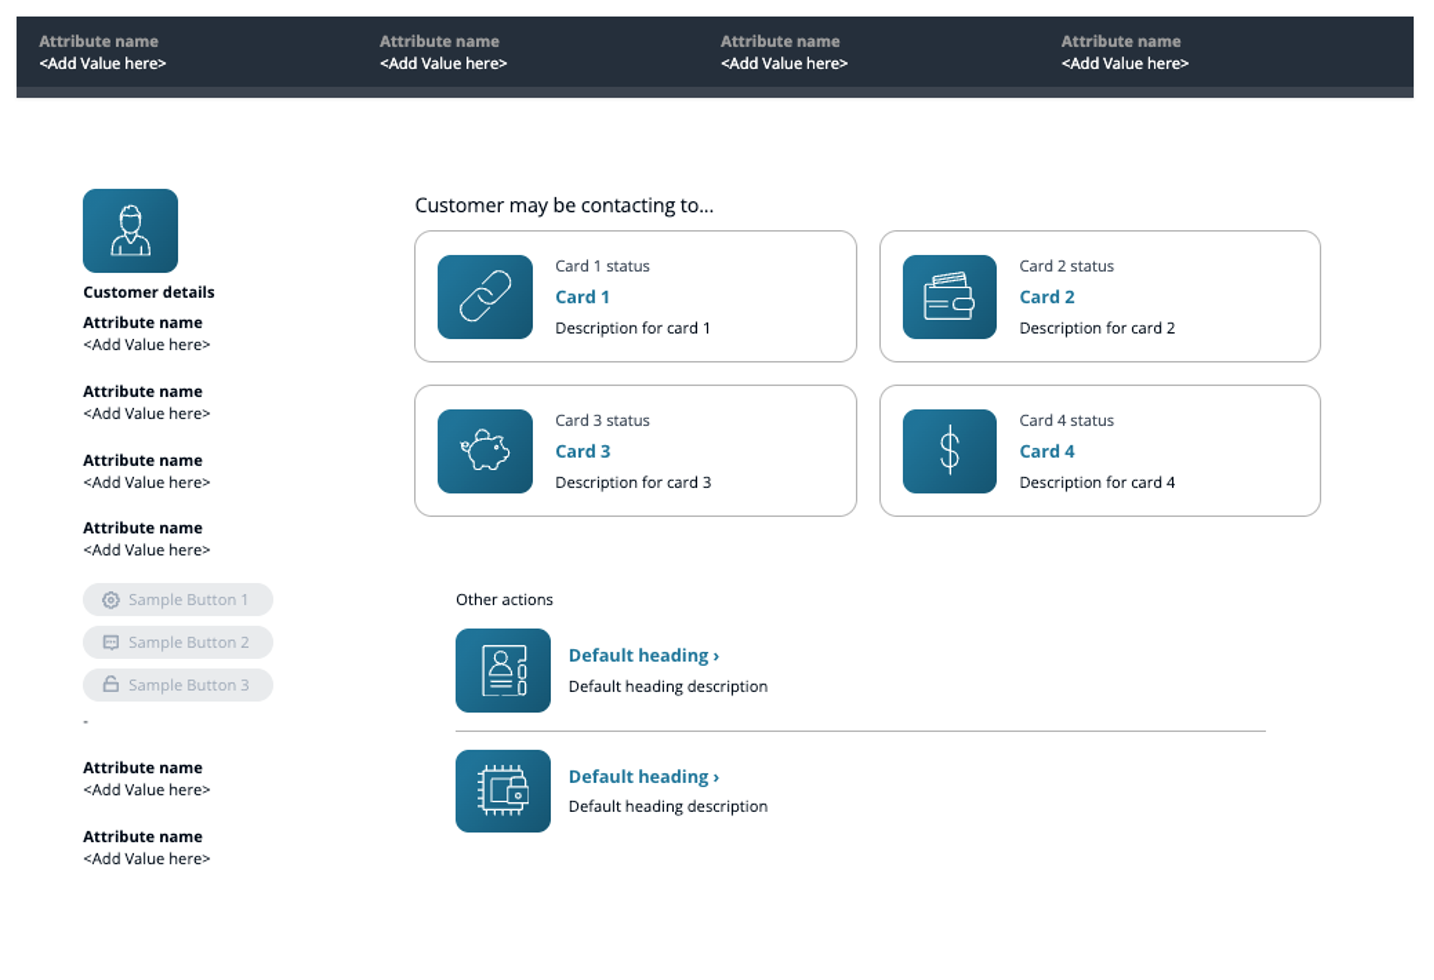
Task: Click the chain link icon on Card 1
Action: [x=485, y=297]
